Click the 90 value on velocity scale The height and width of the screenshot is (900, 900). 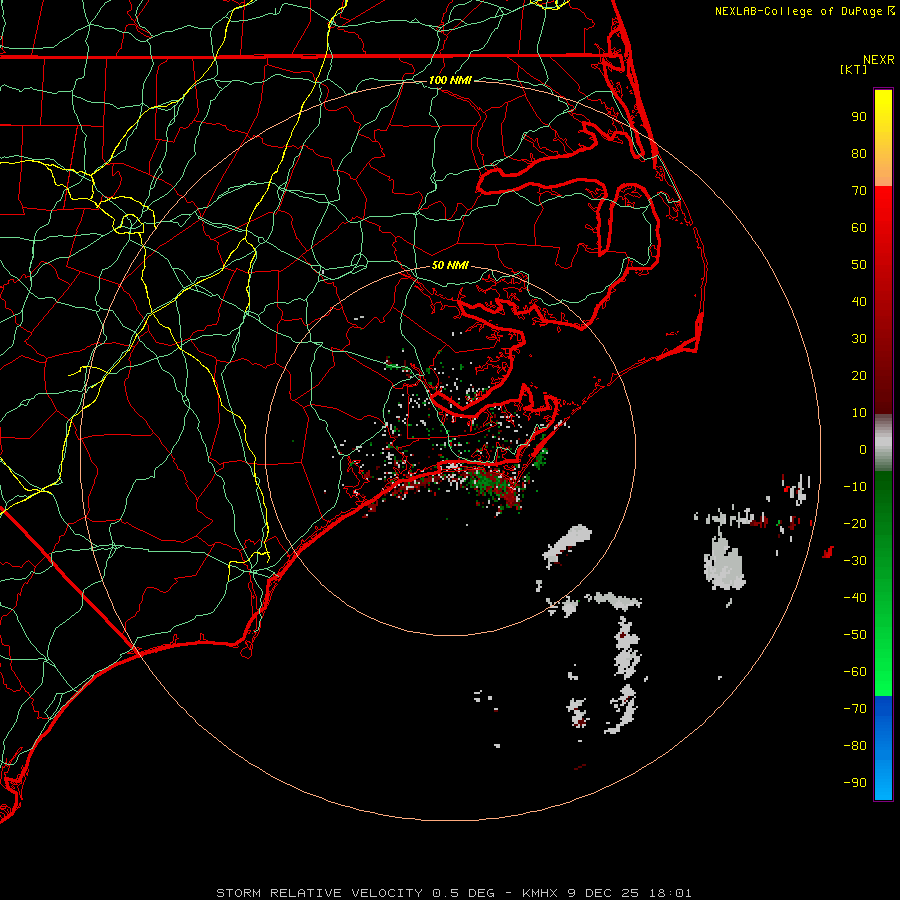coord(859,117)
